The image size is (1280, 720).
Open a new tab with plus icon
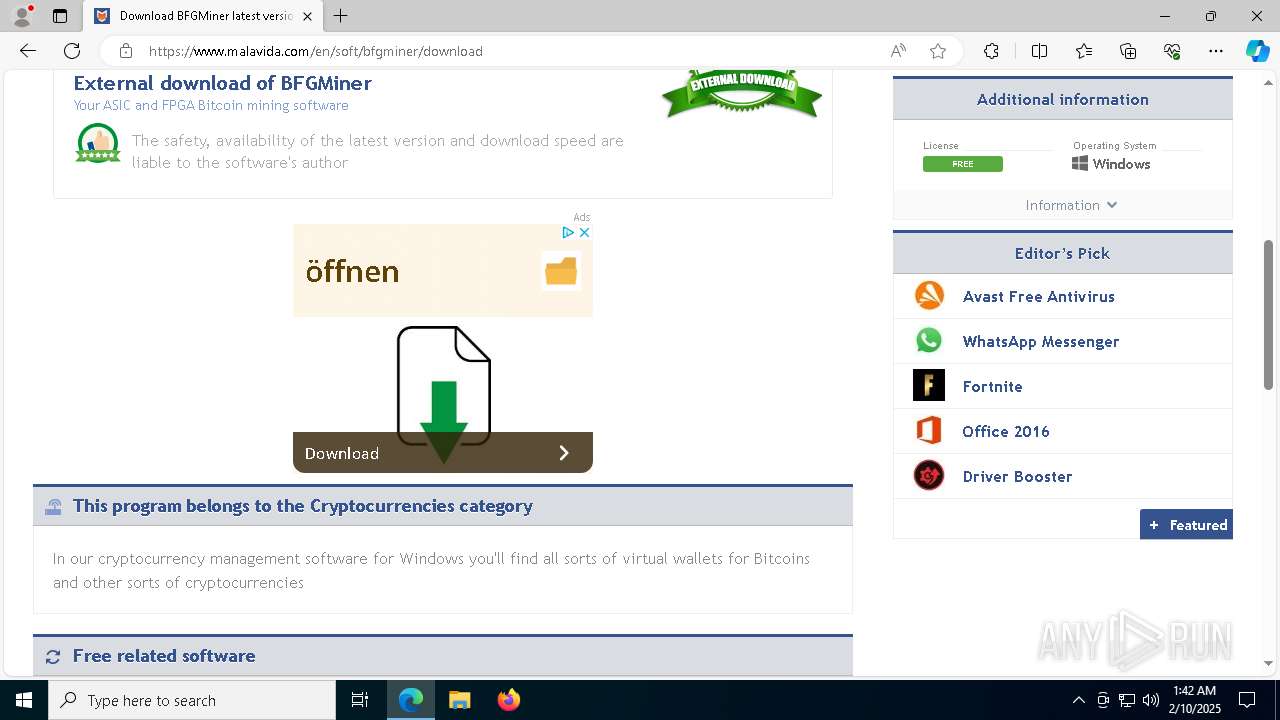click(341, 16)
